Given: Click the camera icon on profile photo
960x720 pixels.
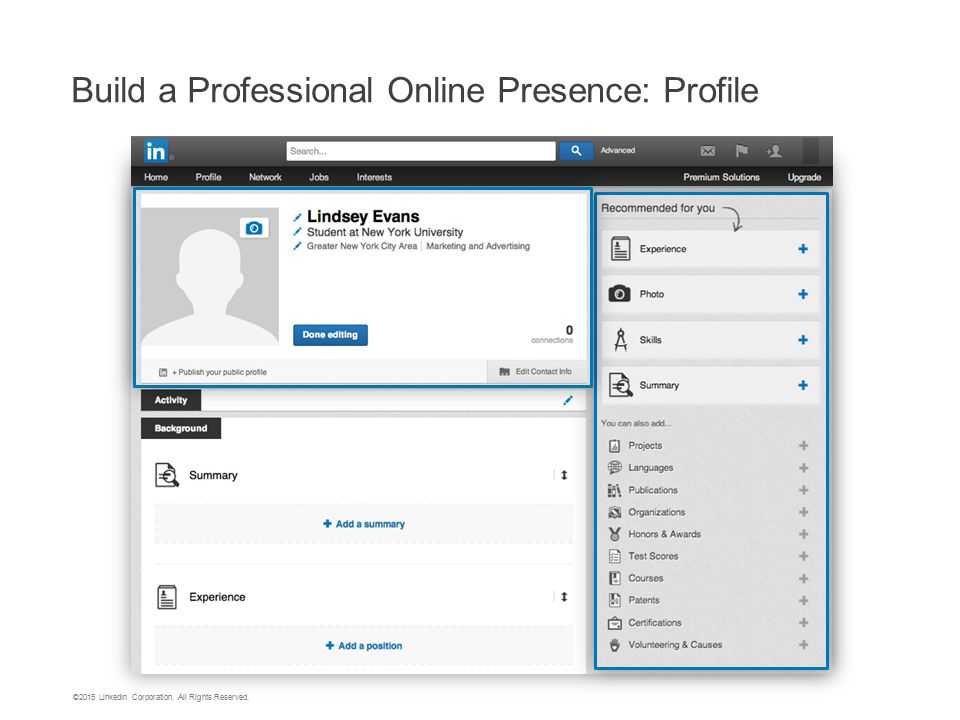Looking at the screenshot, I should [x=254, y=228].
